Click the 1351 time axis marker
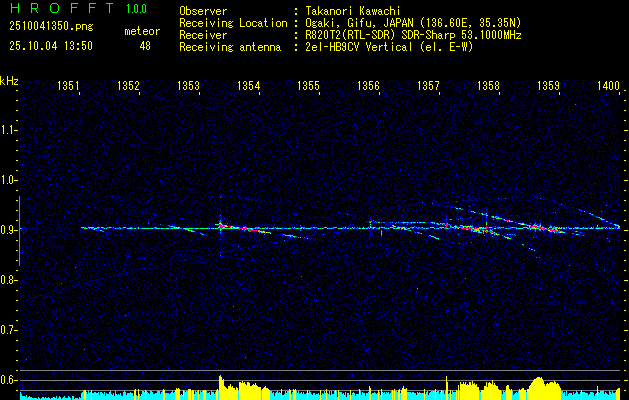629x400 pixels. (x=69, y=85)
